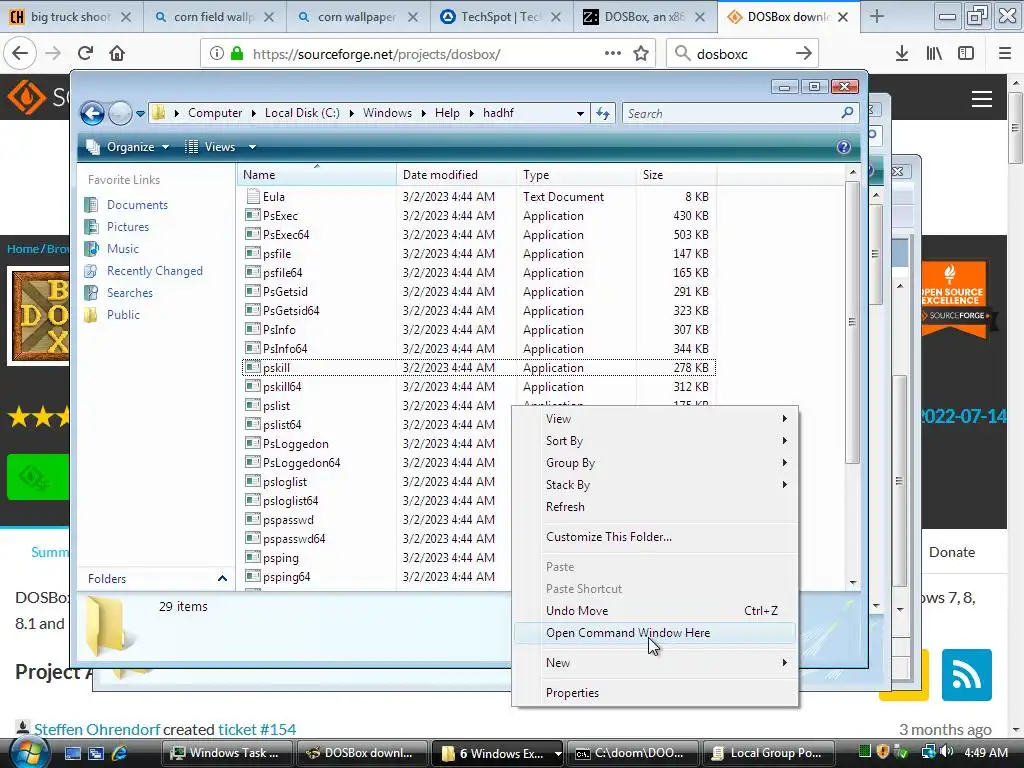
Task: Choose Customize This Folder from context menu
Action: click(655, 537)
